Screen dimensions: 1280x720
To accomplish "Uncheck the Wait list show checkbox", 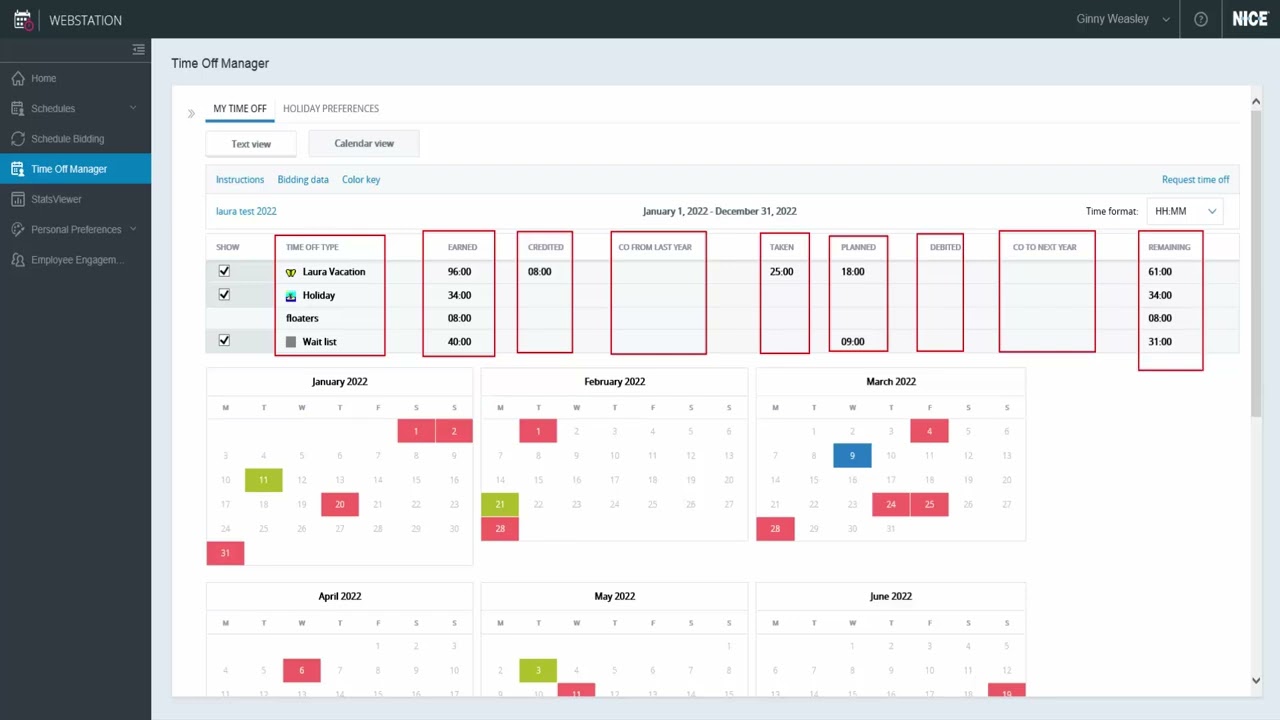I will [x=224, y=341].
